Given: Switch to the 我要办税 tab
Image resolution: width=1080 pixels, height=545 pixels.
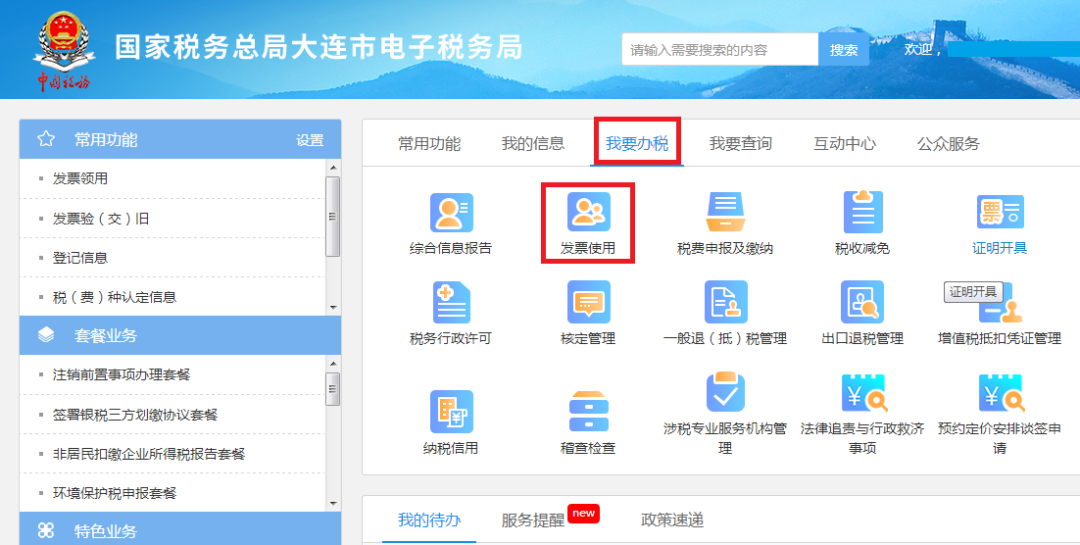Looking at the screenshot, I should click(637, 143).
